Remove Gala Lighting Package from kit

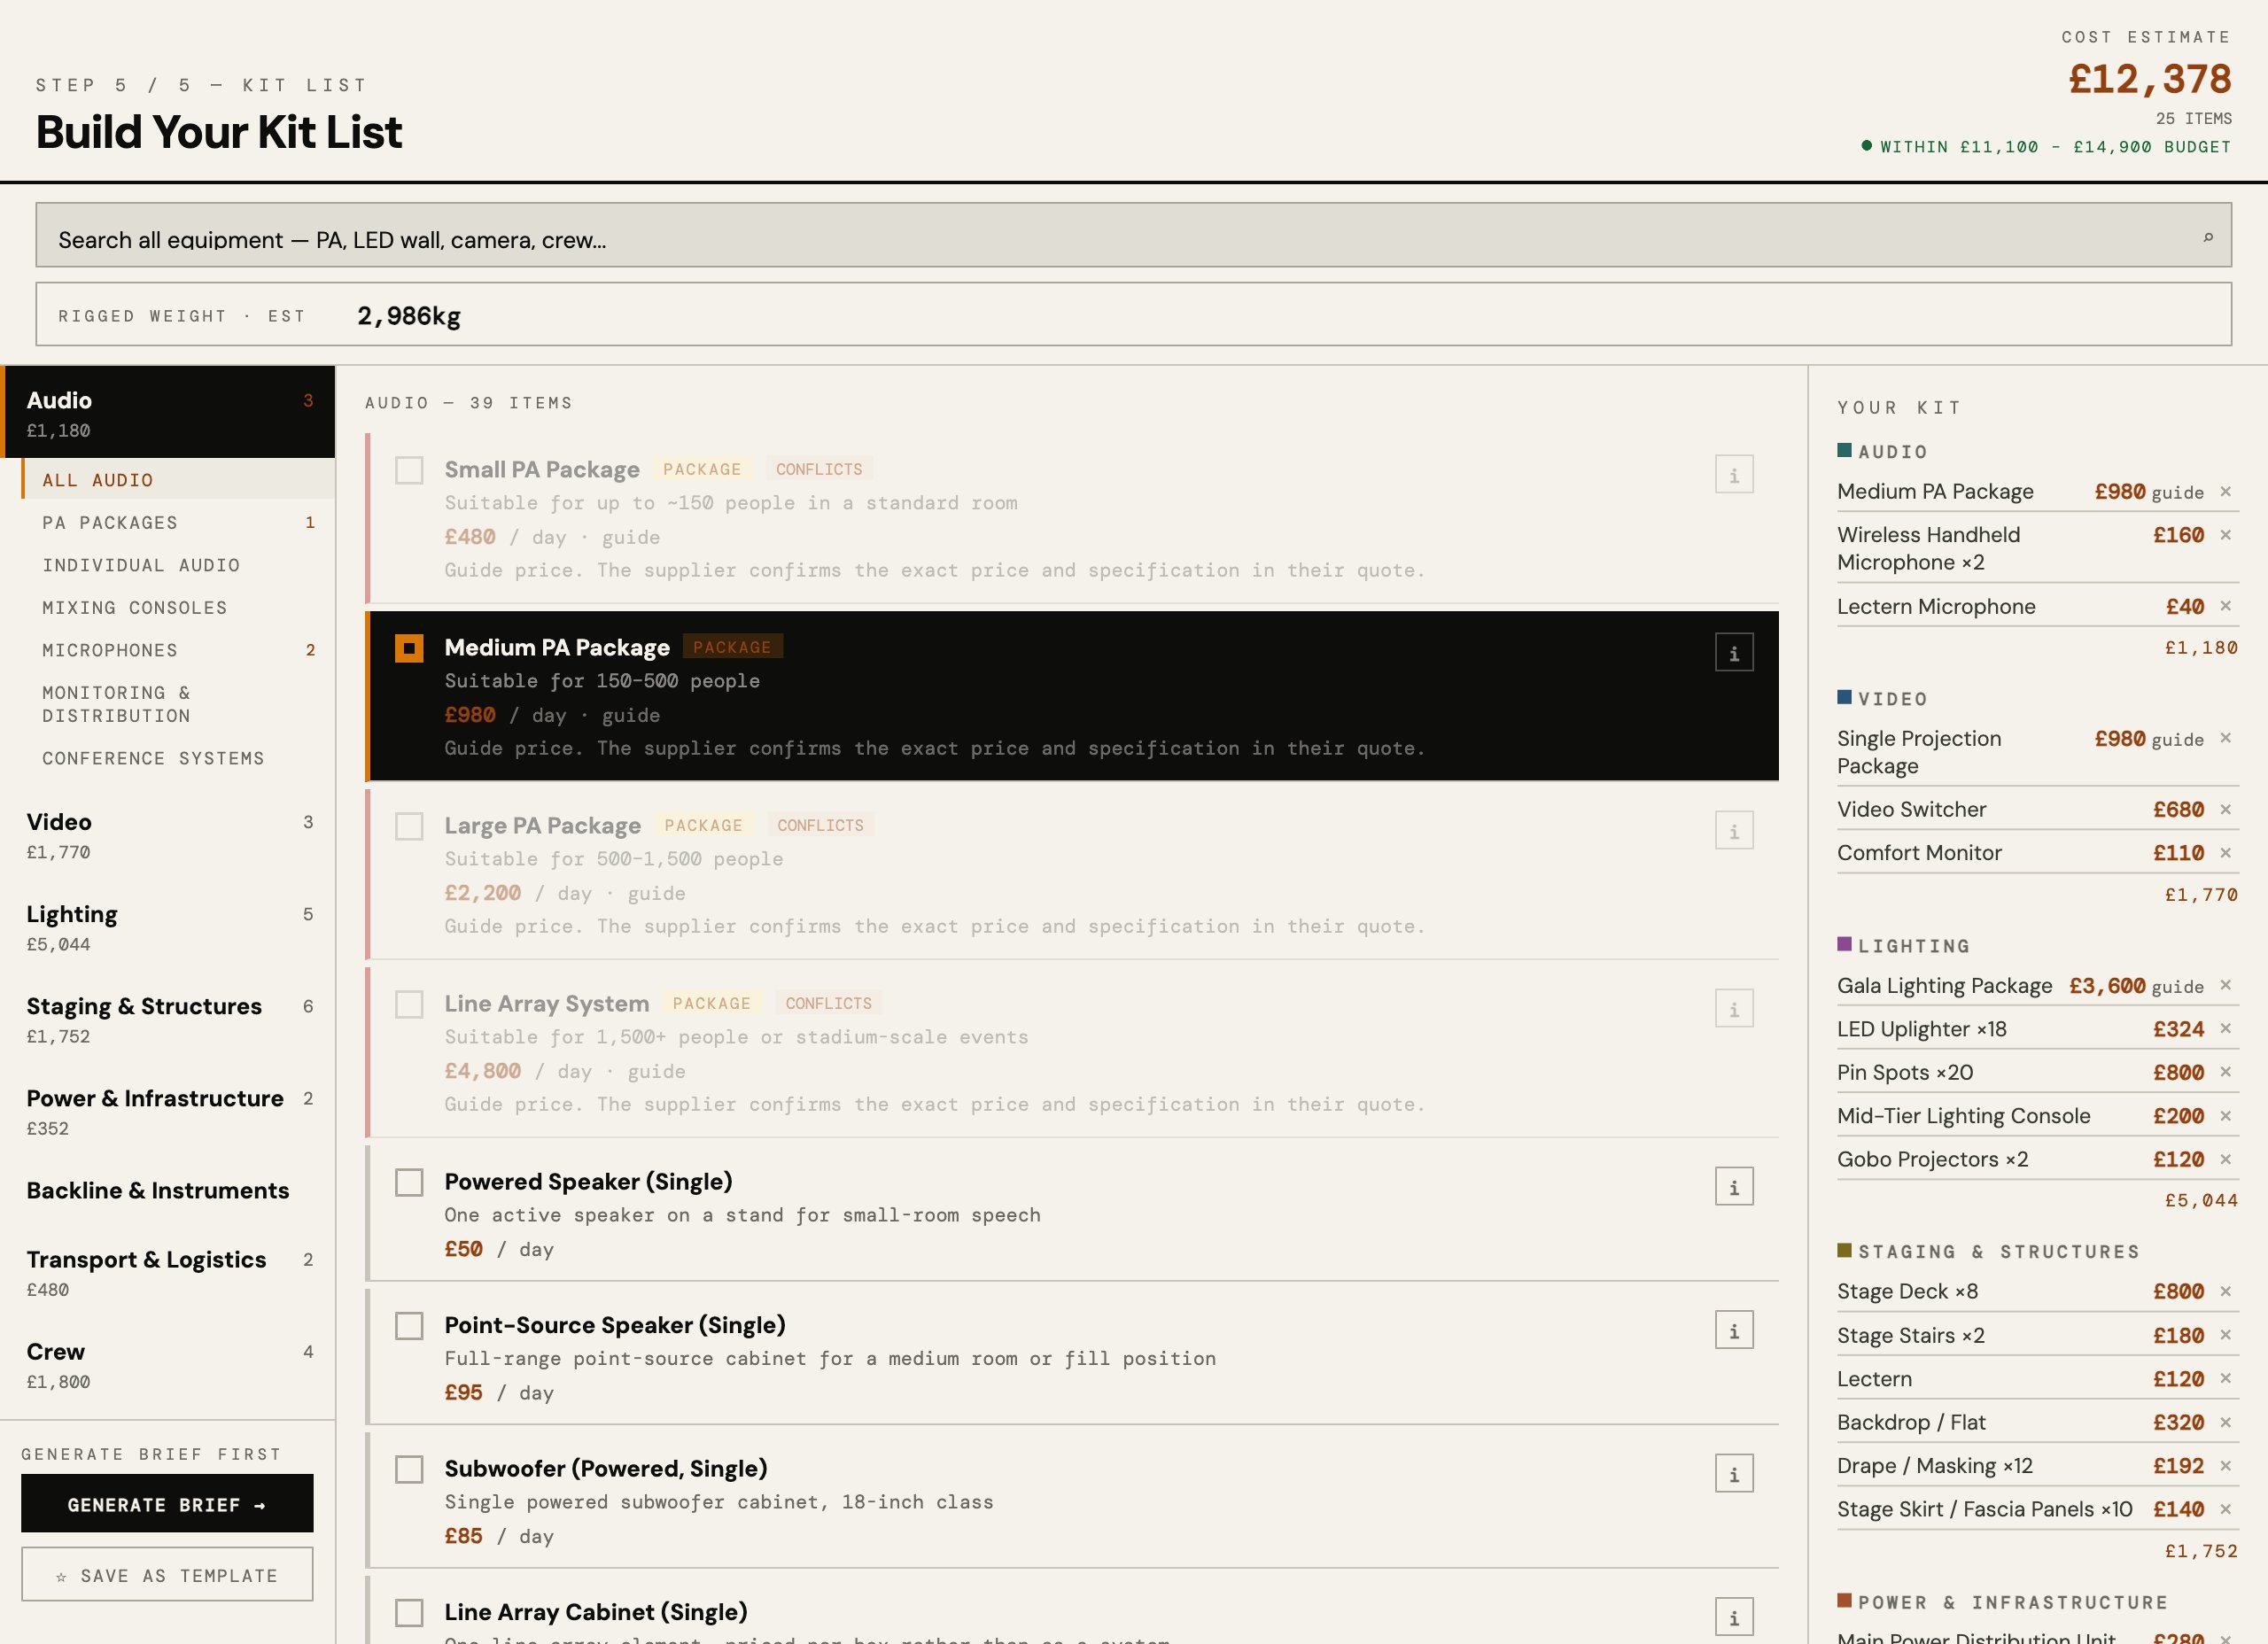pos(2226,985)
